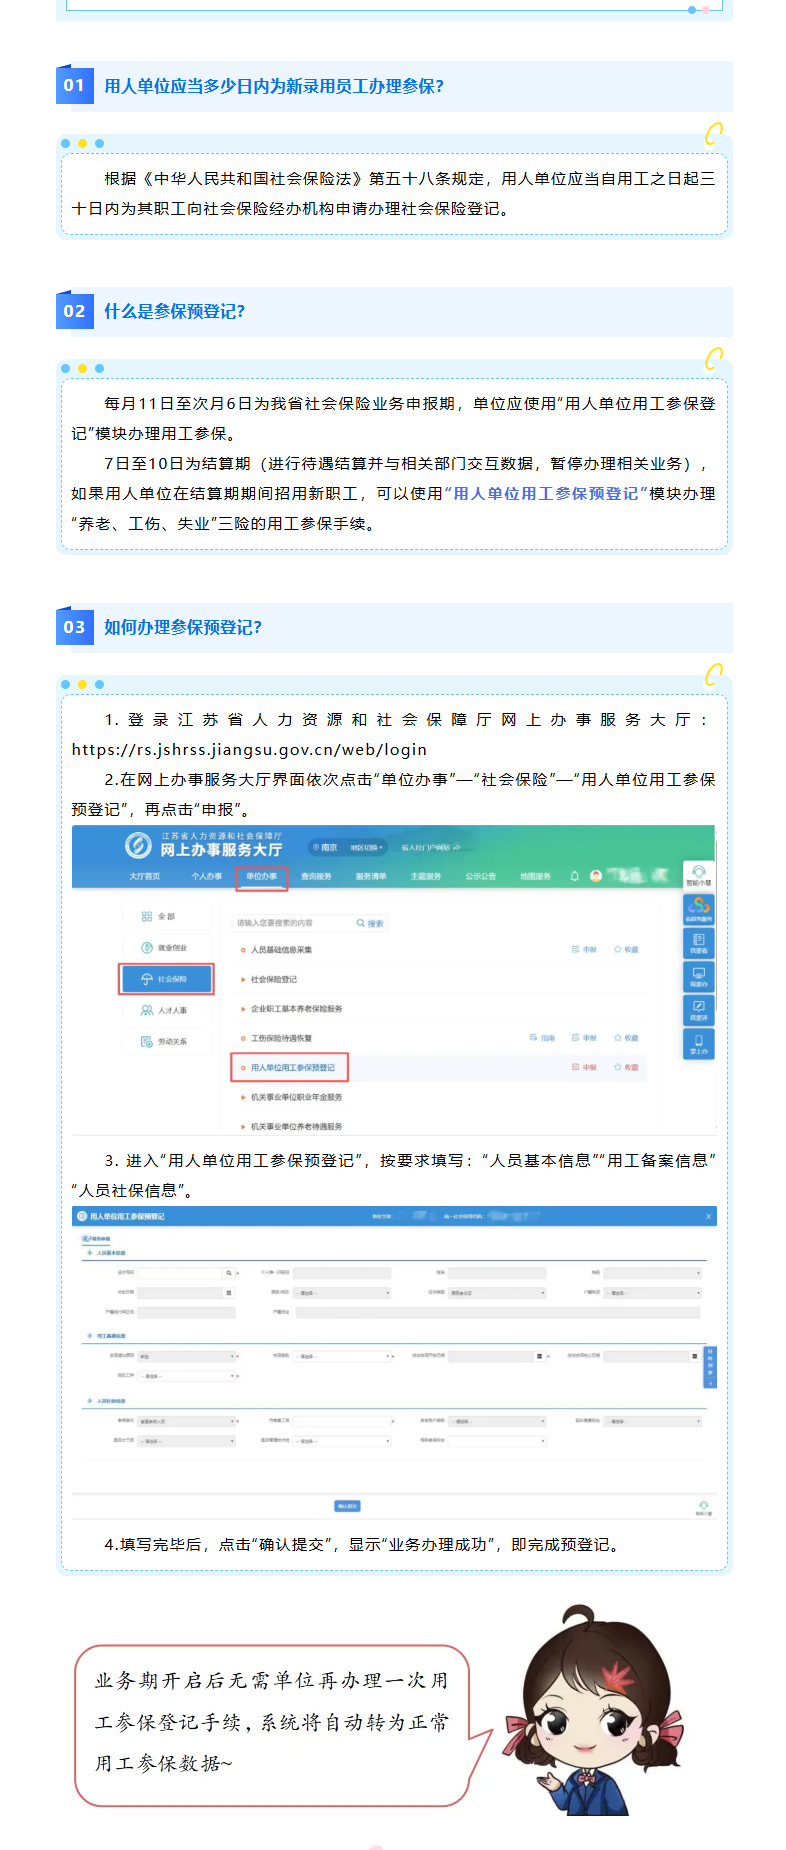Click 查询服务 in the navigation bar

click(316, 876)
